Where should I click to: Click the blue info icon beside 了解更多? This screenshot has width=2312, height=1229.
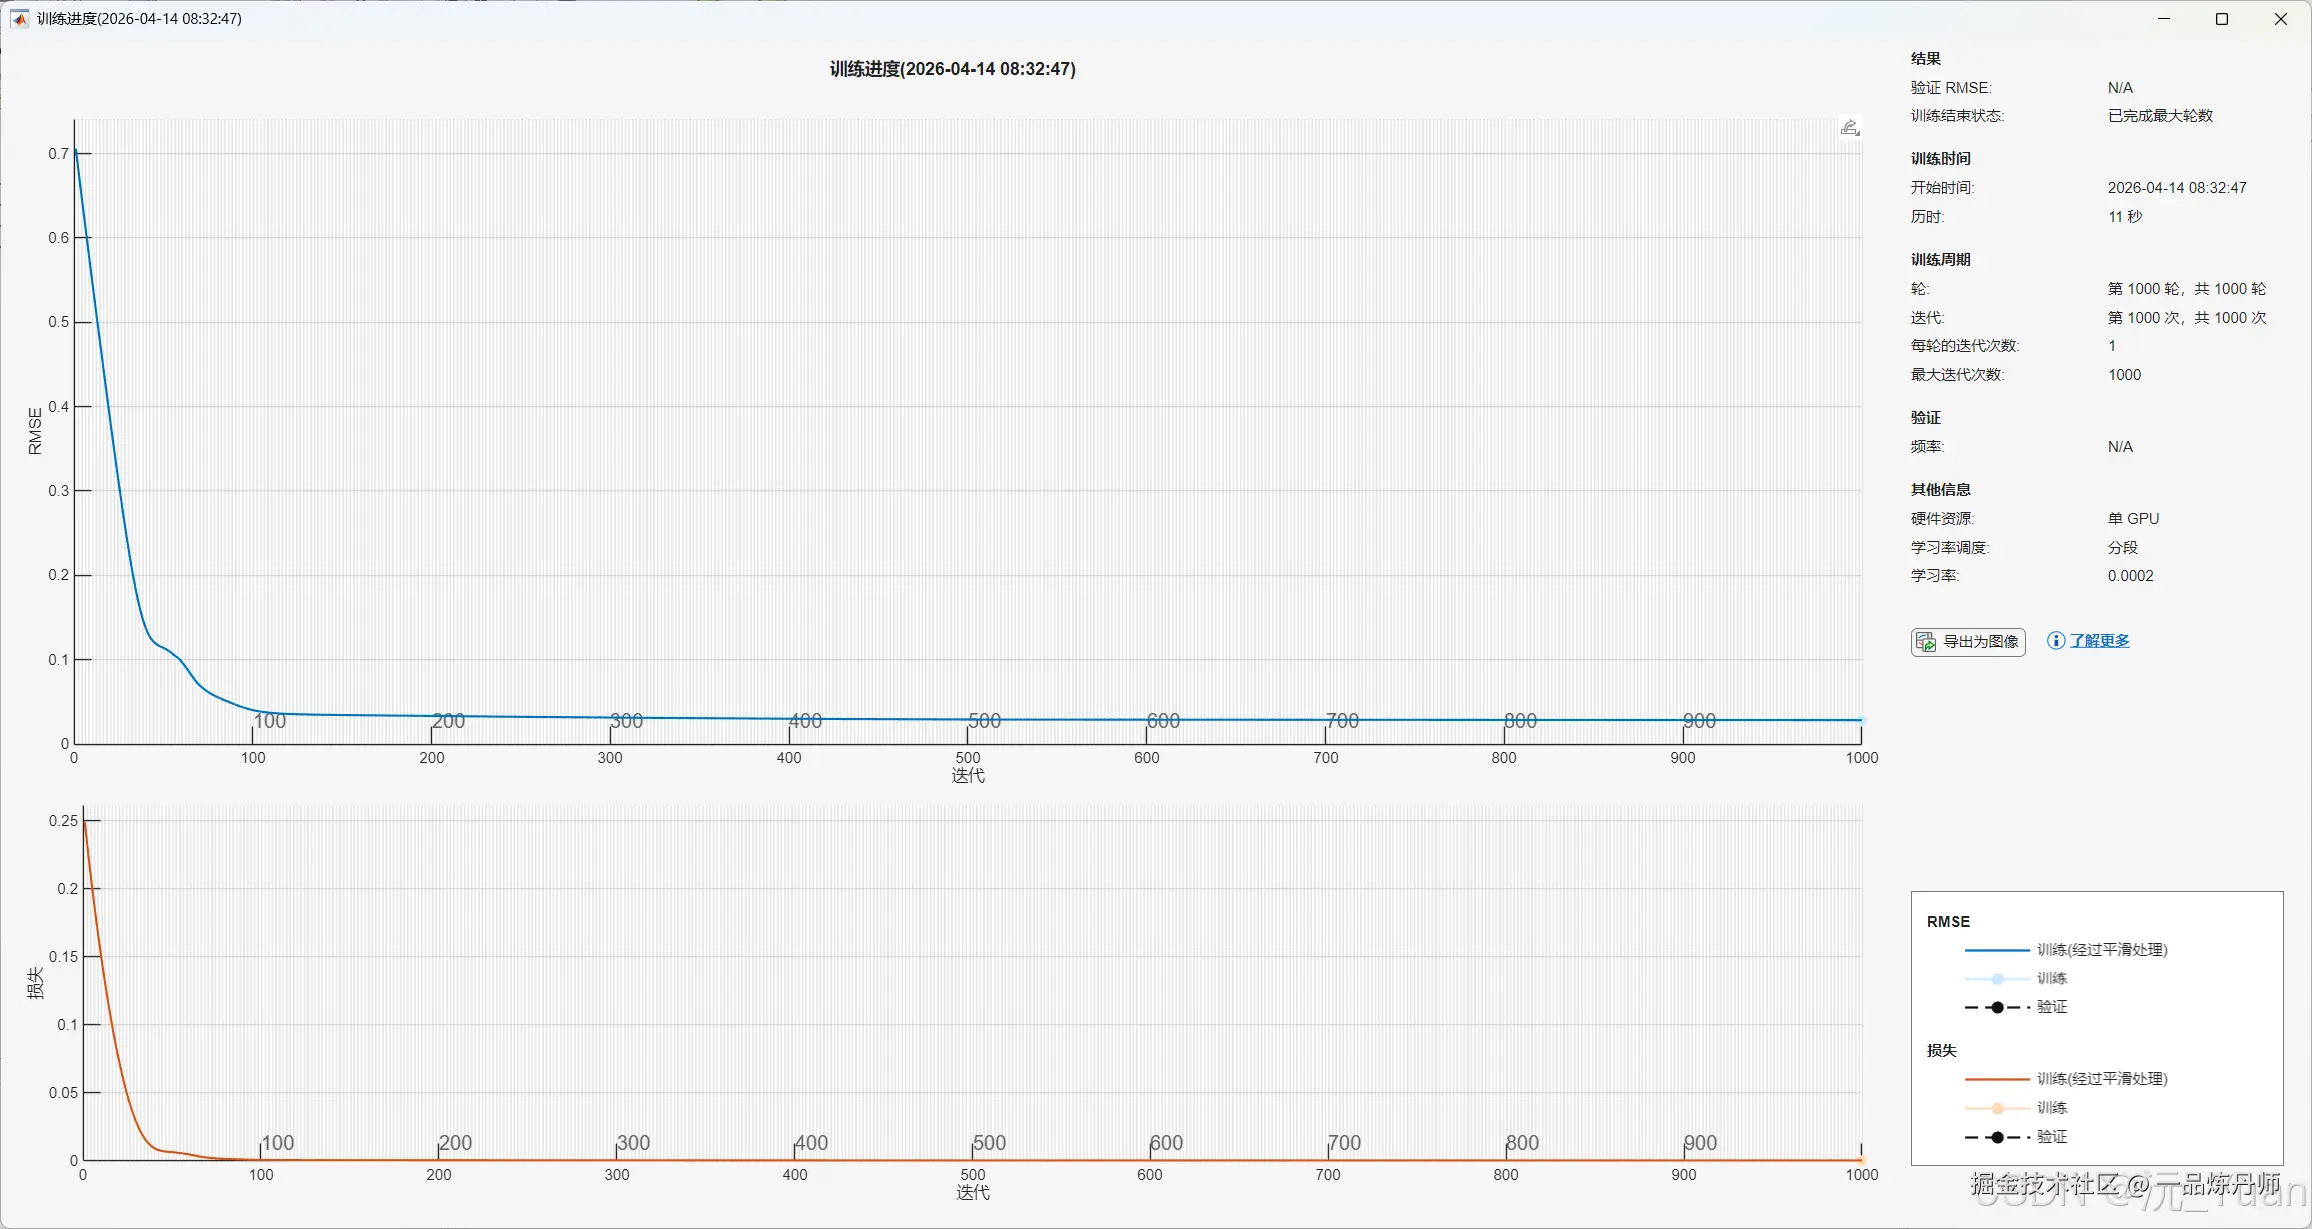[2055, 641]
